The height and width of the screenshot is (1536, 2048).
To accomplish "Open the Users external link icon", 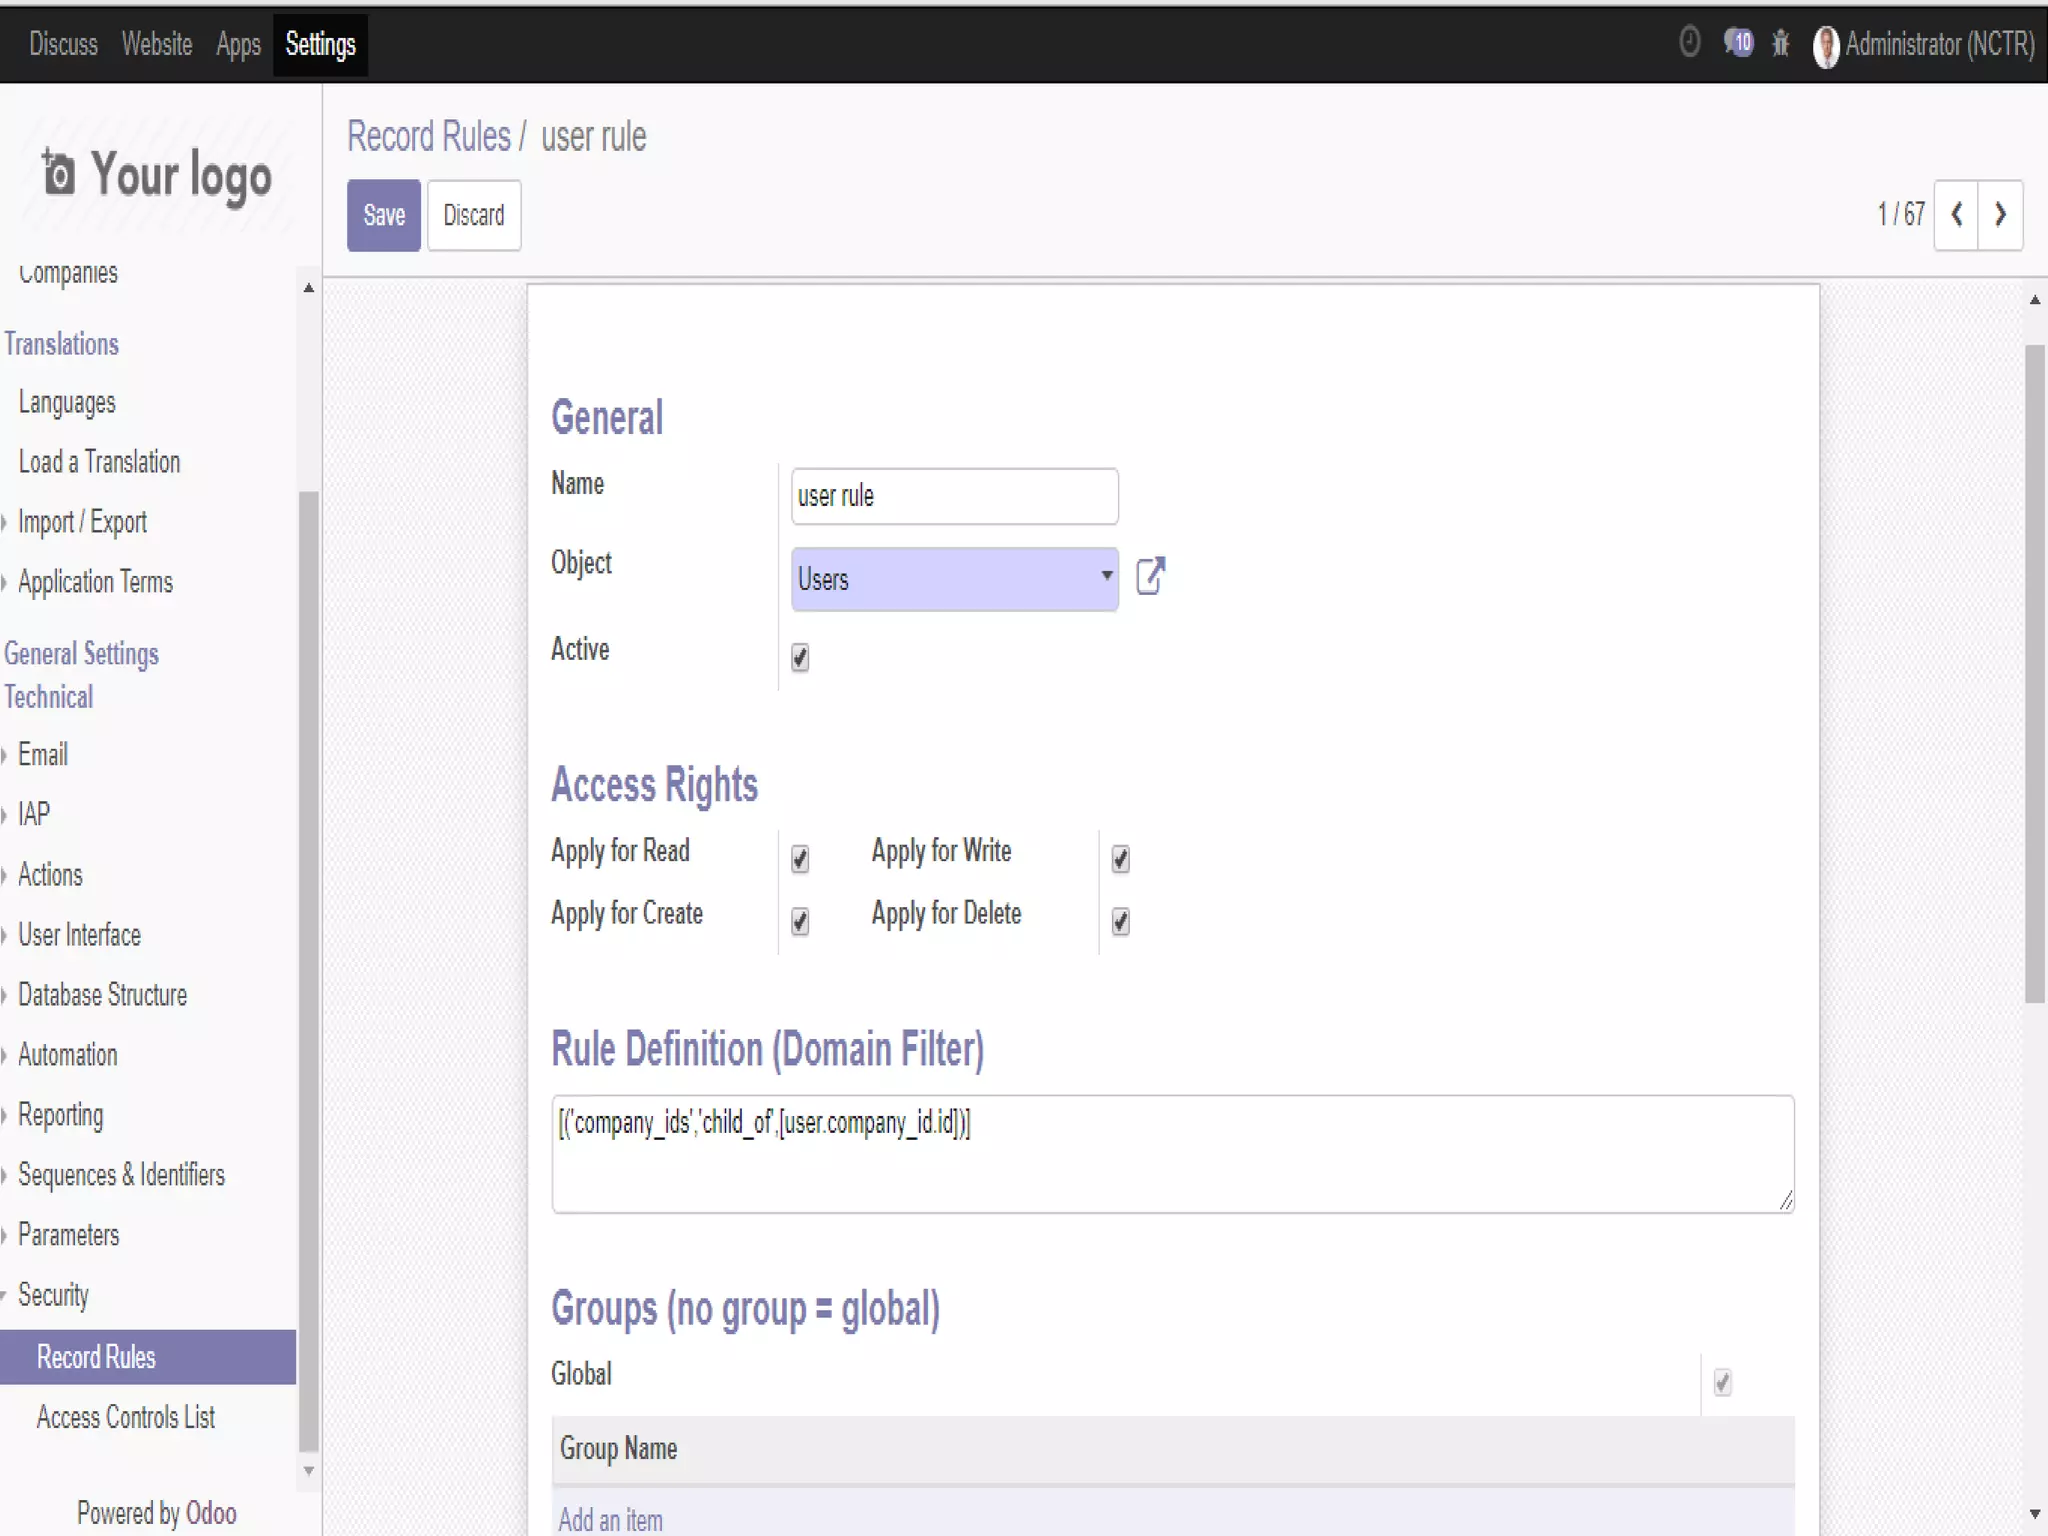I will (1150, 576).
